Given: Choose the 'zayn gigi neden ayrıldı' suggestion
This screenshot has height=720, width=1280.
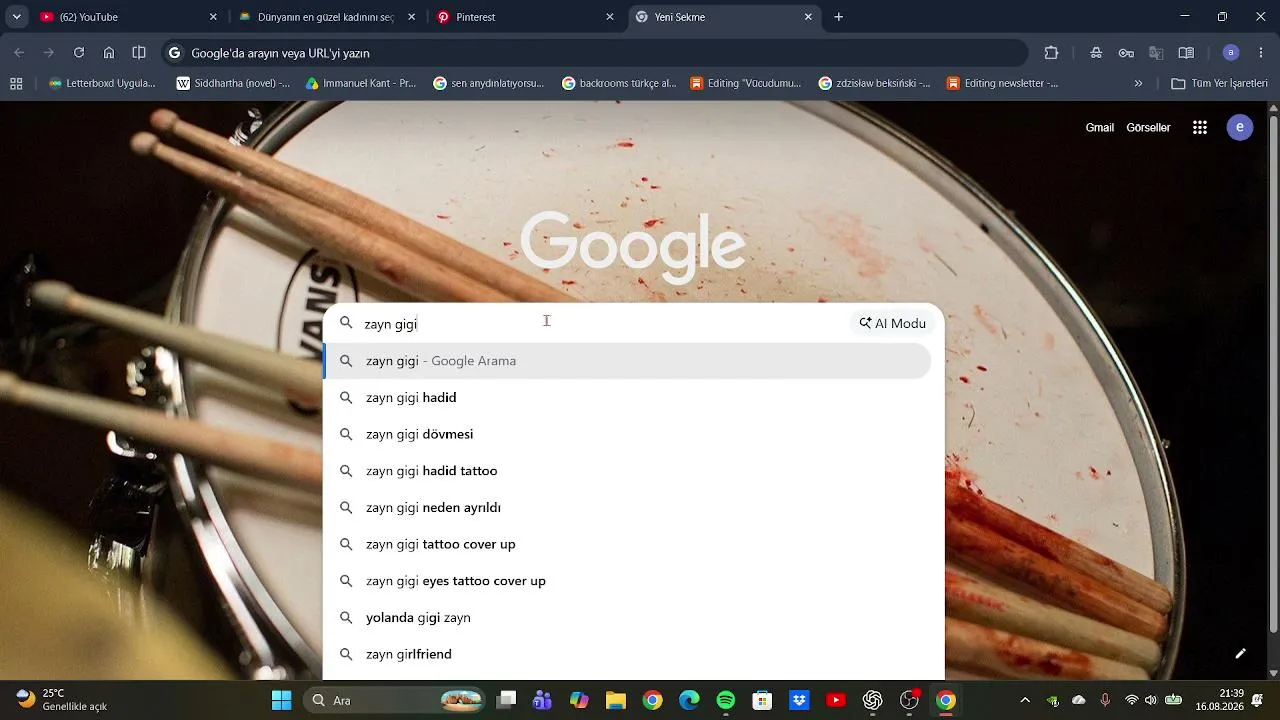Looking at the screenshot, I should (x=628, y=508).
